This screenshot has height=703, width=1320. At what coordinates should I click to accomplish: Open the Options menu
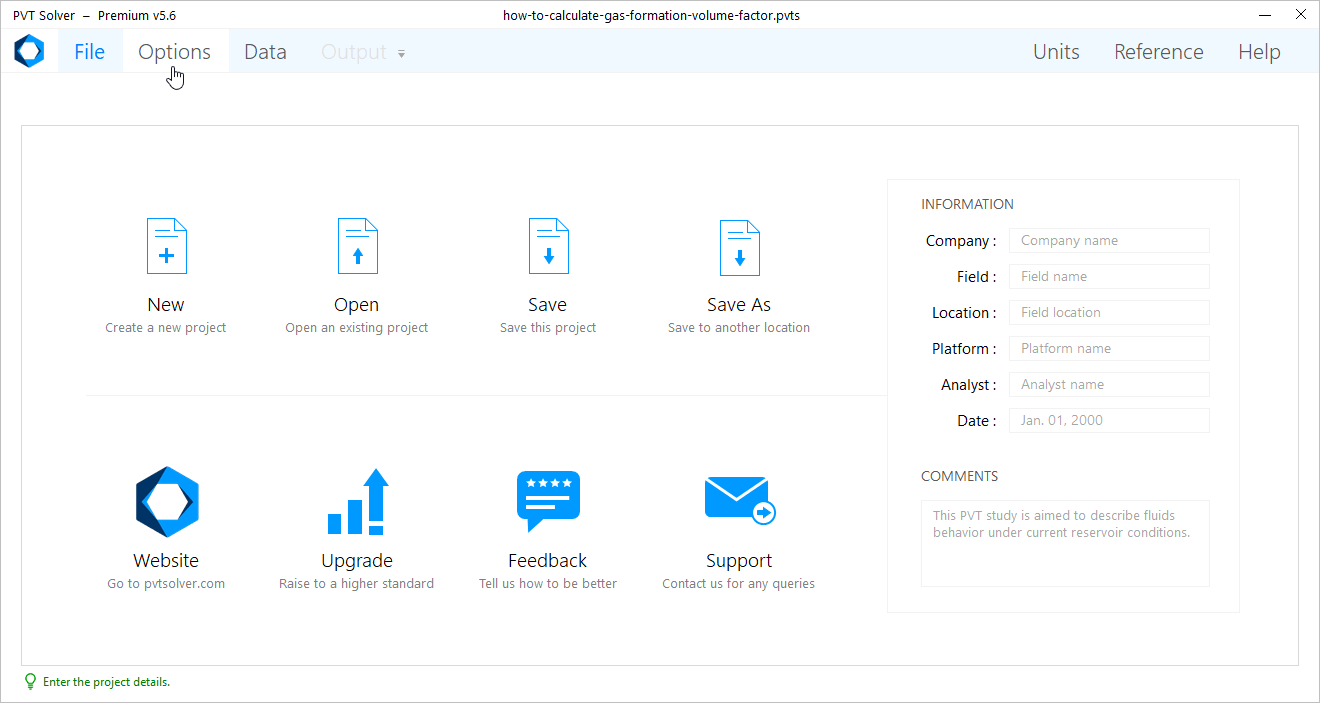click(175, 52)
